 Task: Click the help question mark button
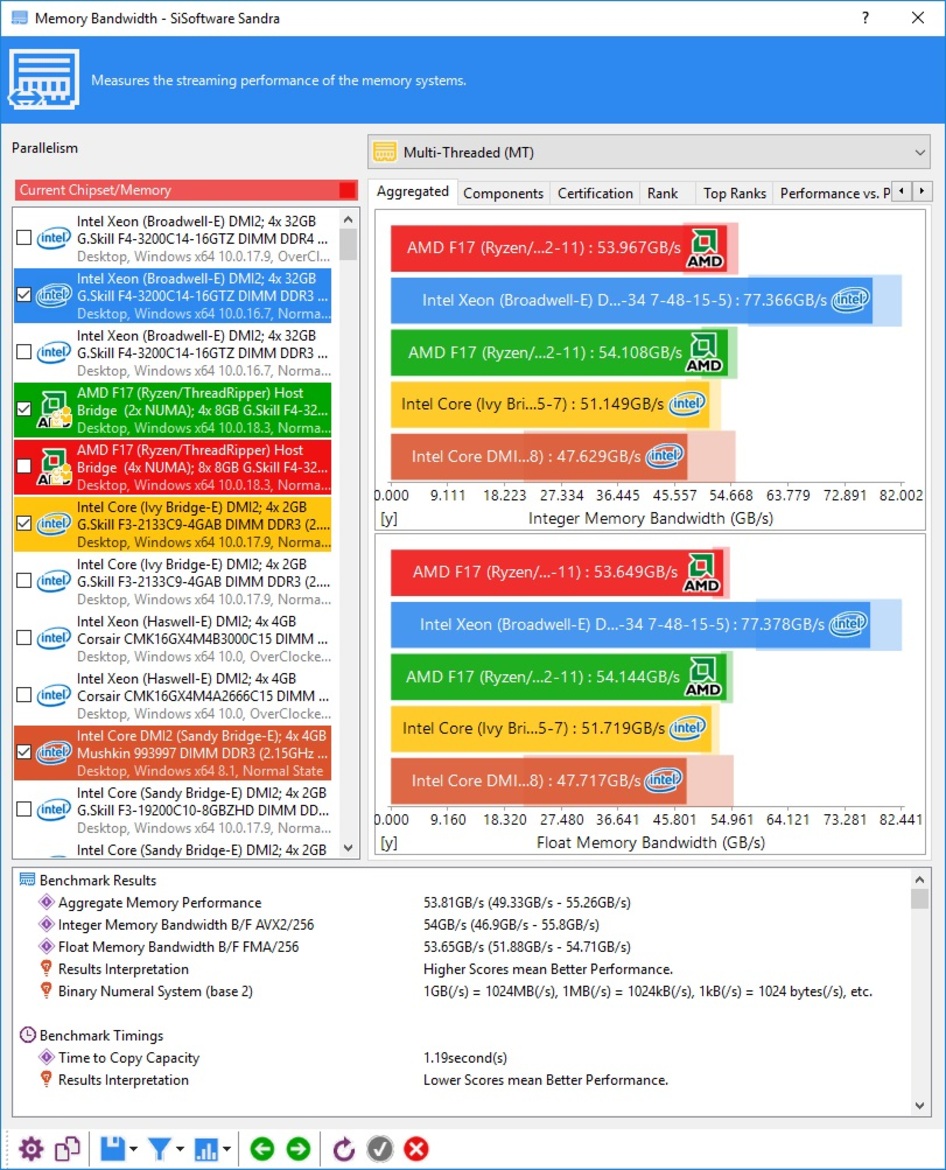click(x=865, y=17)
